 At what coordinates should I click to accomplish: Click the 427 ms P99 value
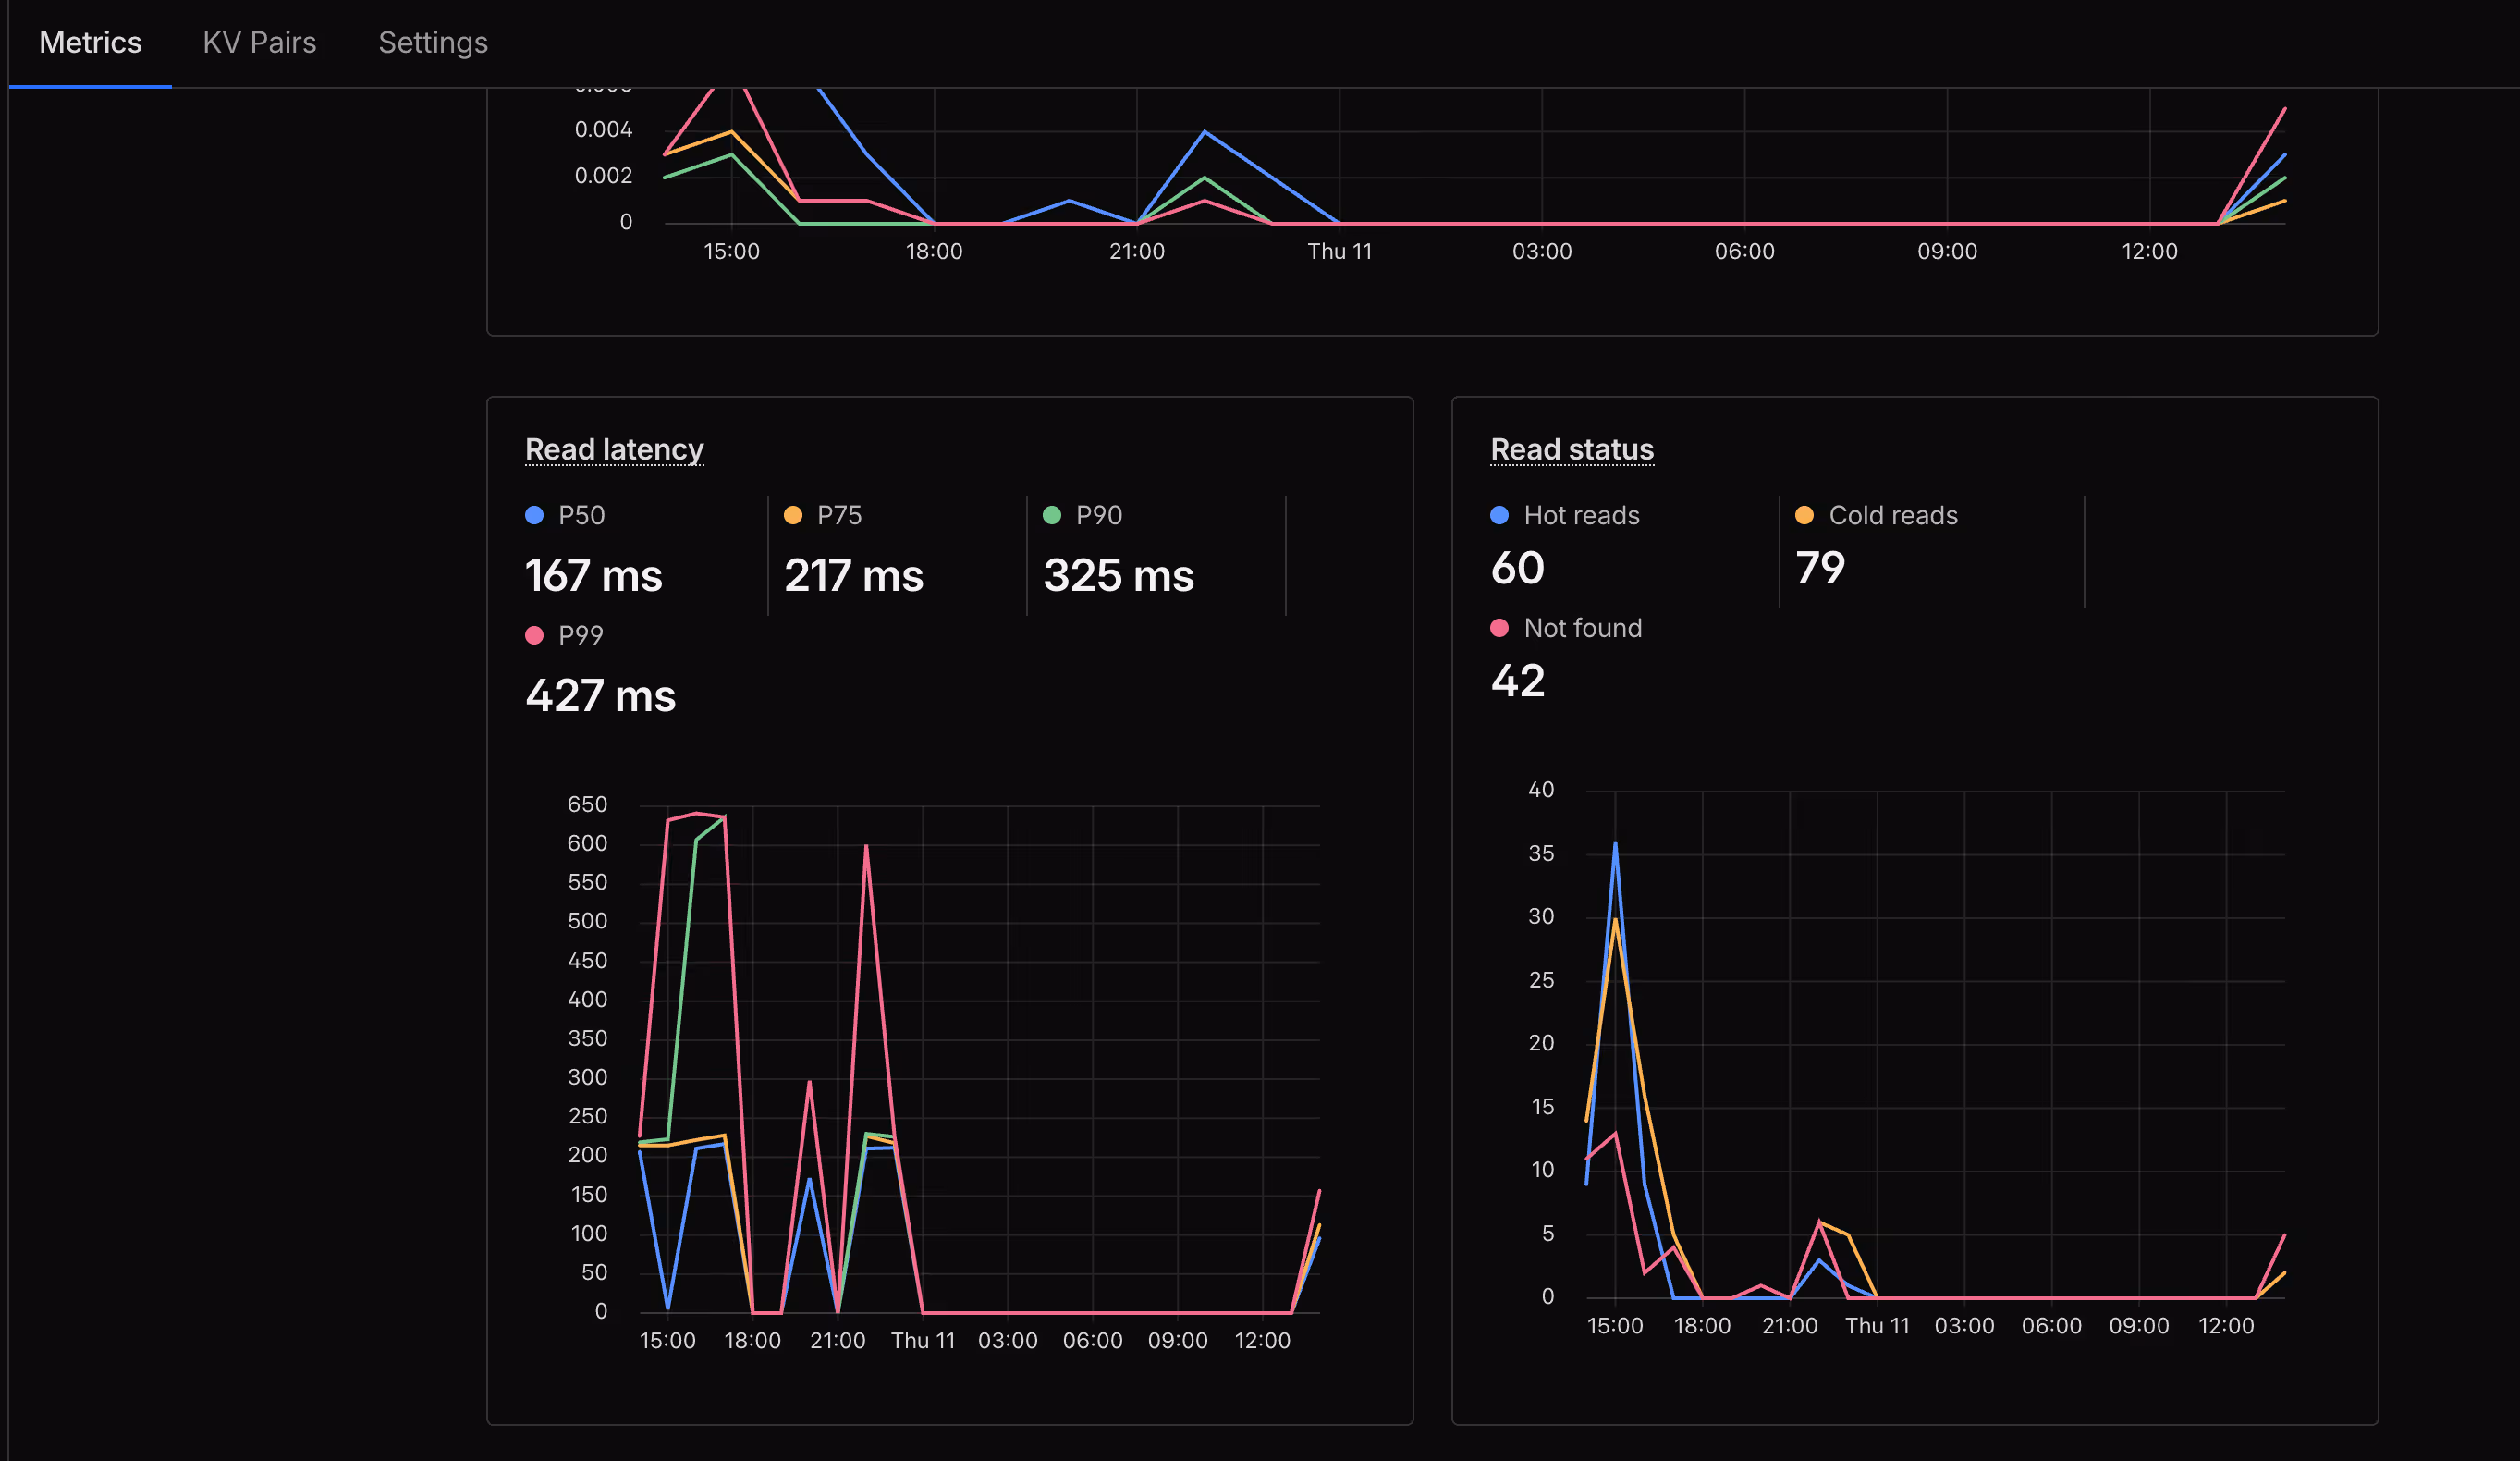(600, 695)
